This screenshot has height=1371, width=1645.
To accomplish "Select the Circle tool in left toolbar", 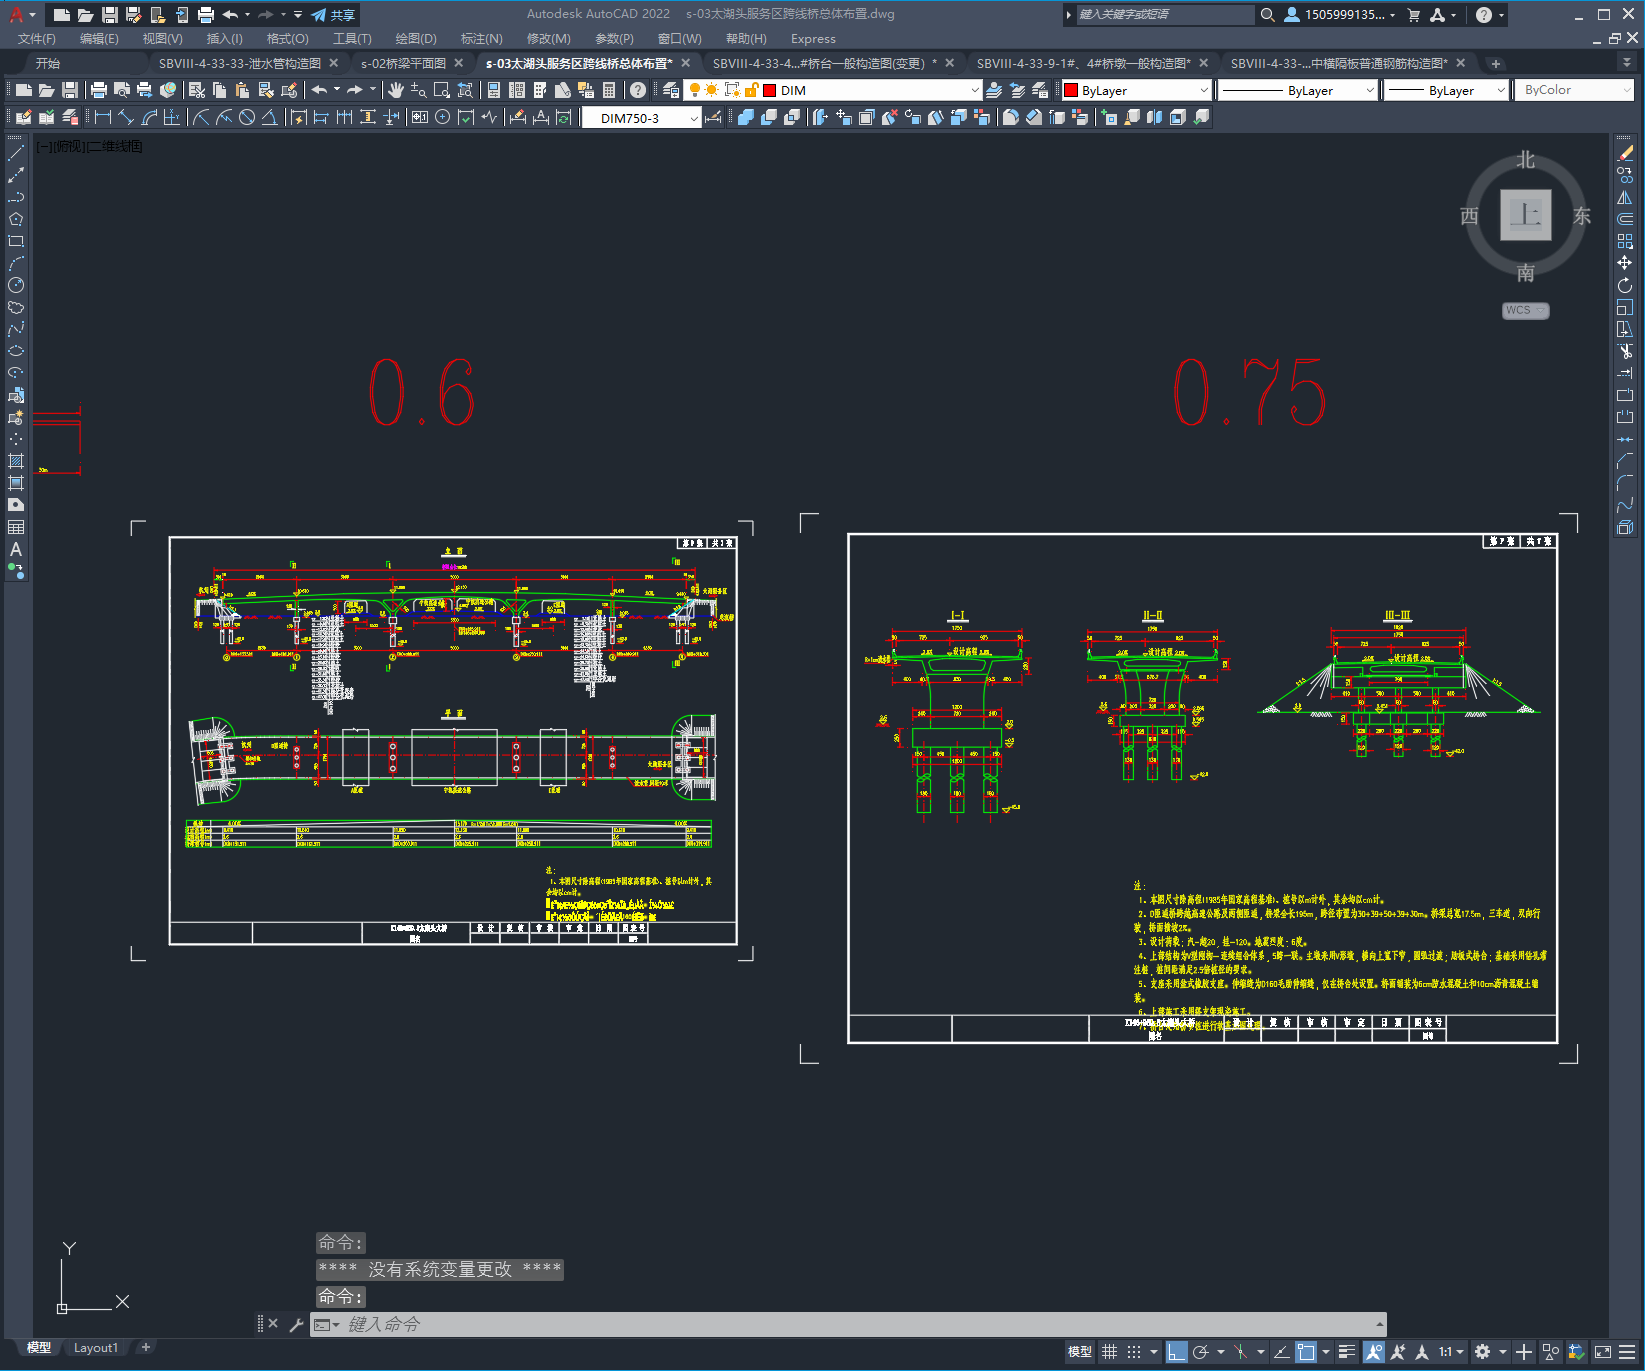I will coord(16,285).
